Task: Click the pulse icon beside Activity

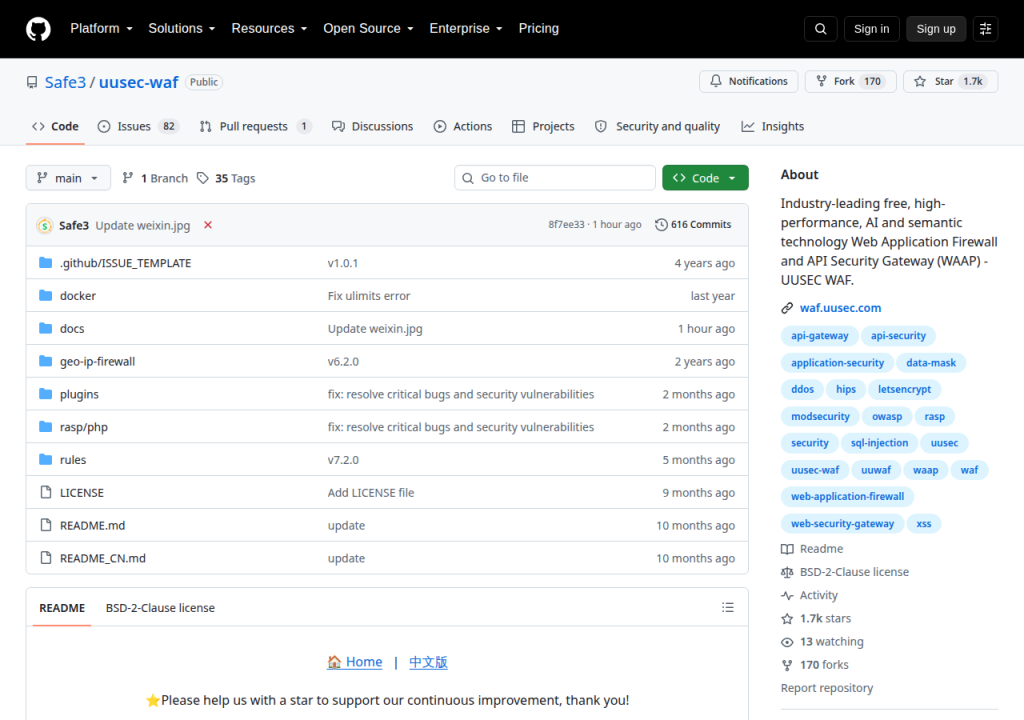Action: click(x=787, y=595)
